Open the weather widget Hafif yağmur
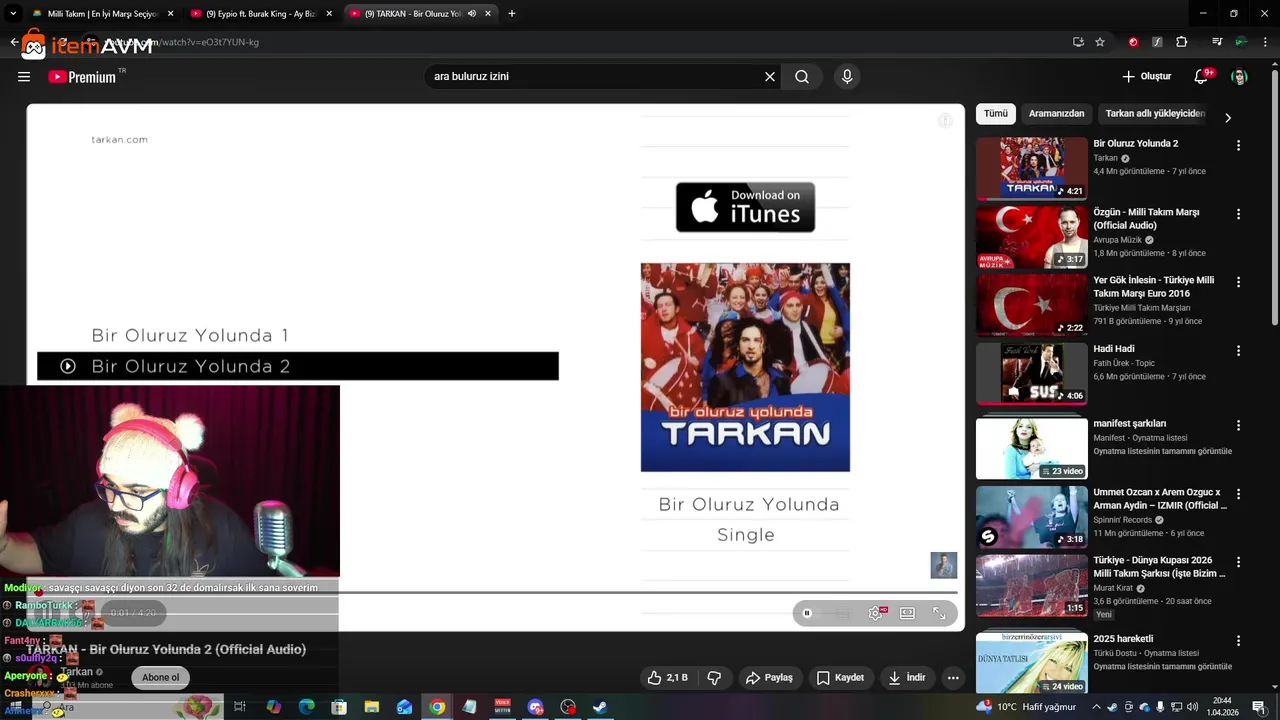The image size is (1280, 720). pos(1027,707)
